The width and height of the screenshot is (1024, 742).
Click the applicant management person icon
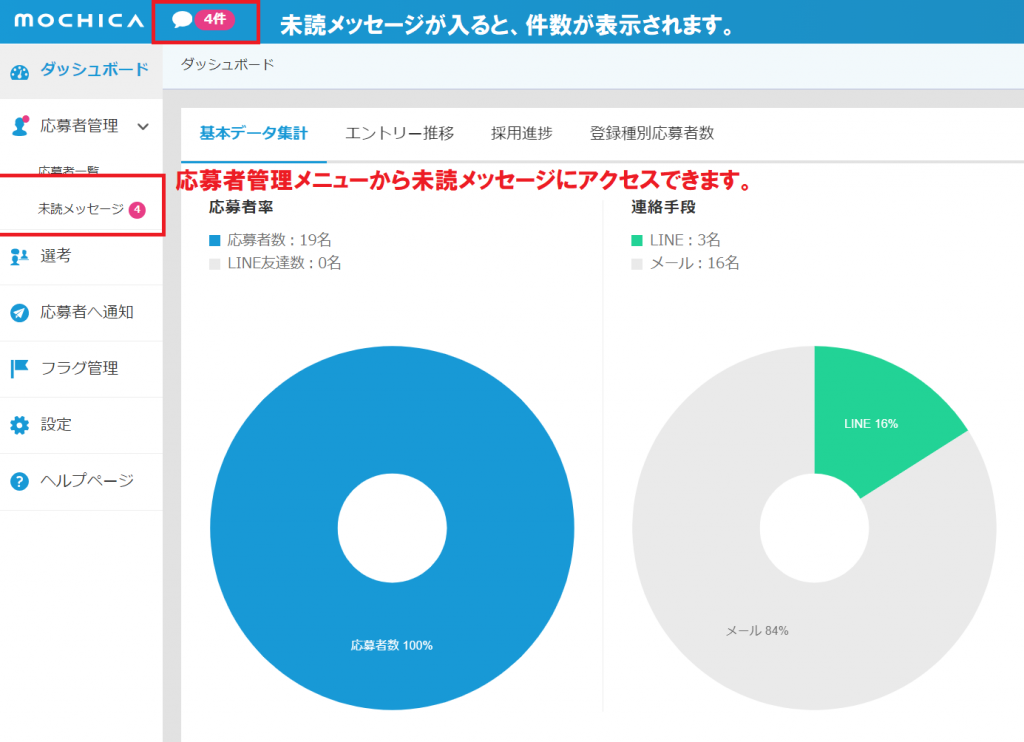tap(19, 126)
